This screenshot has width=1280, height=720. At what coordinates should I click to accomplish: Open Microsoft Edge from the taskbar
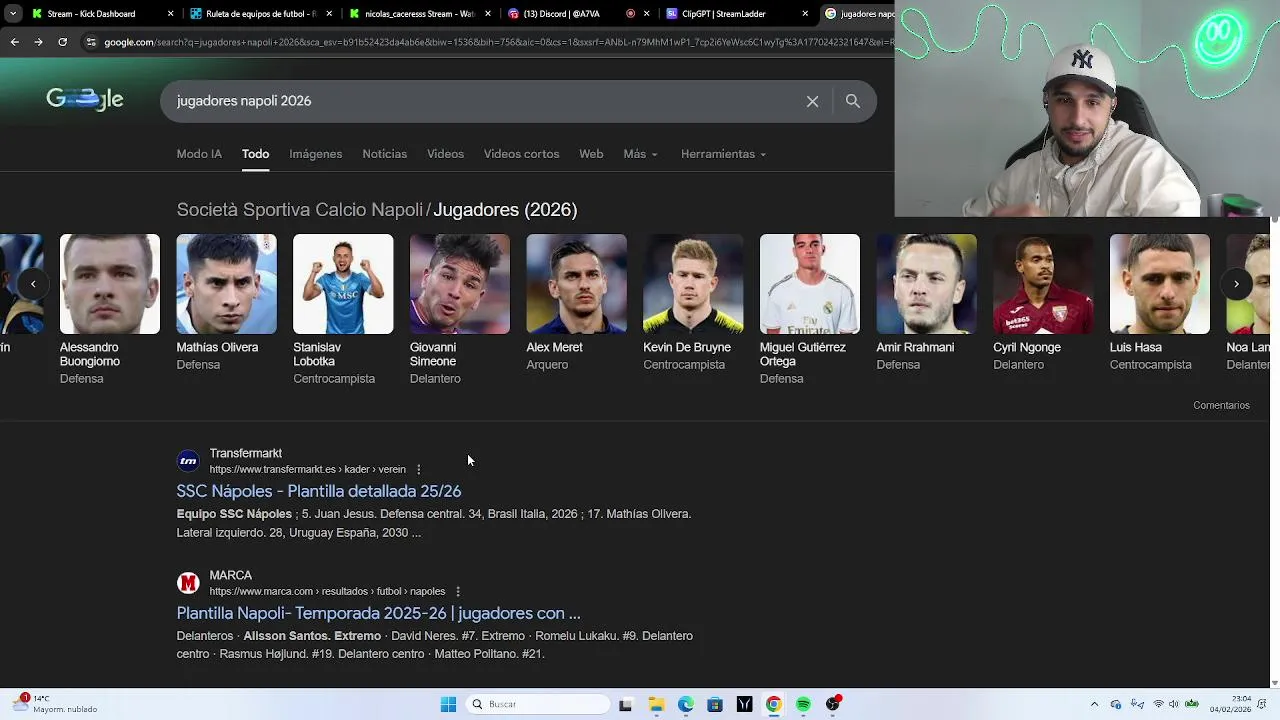click(x=685, y=704)
